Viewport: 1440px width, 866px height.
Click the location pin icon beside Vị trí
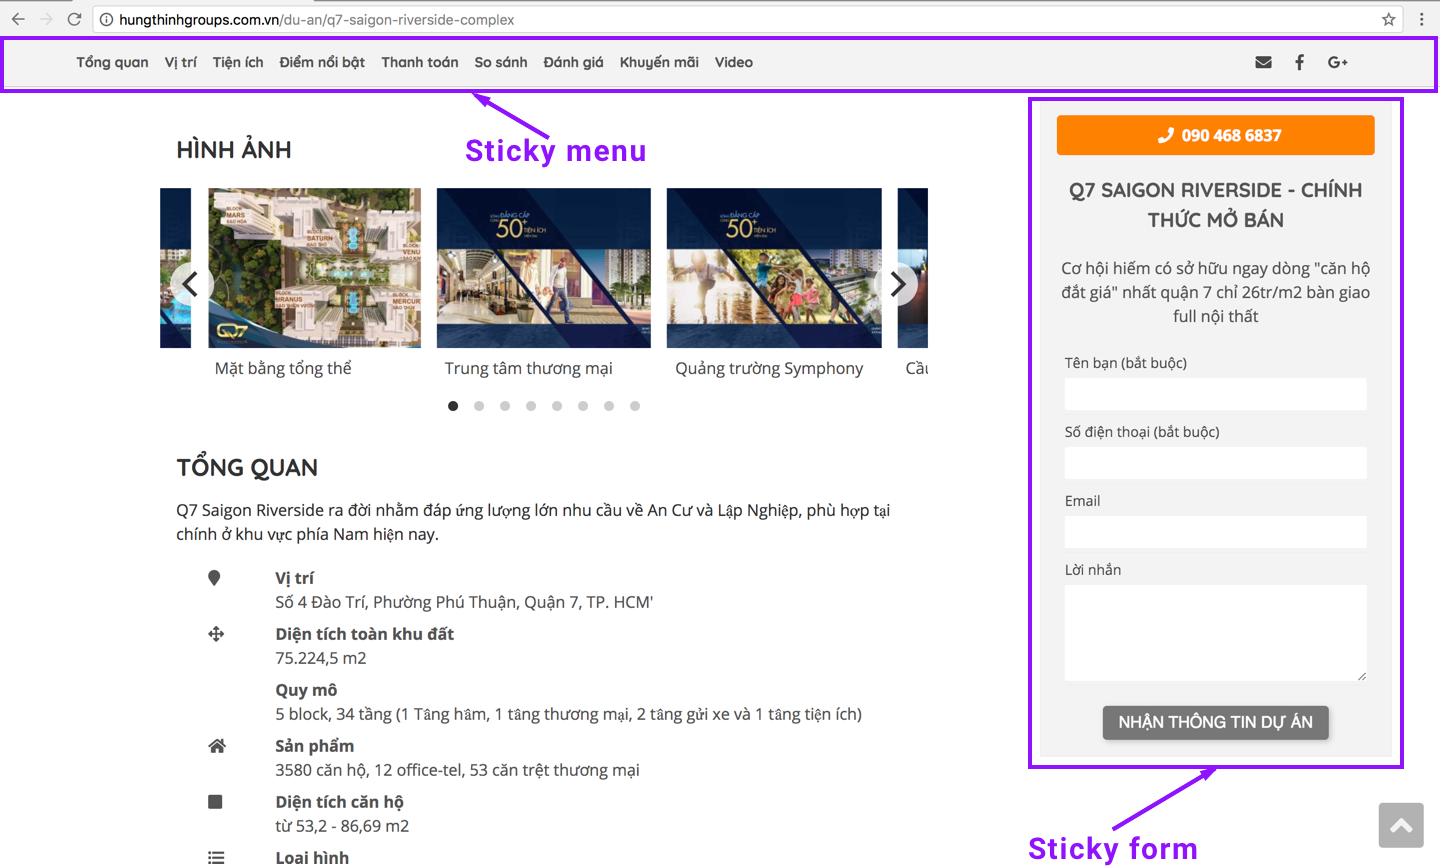(x=214, y=578)
